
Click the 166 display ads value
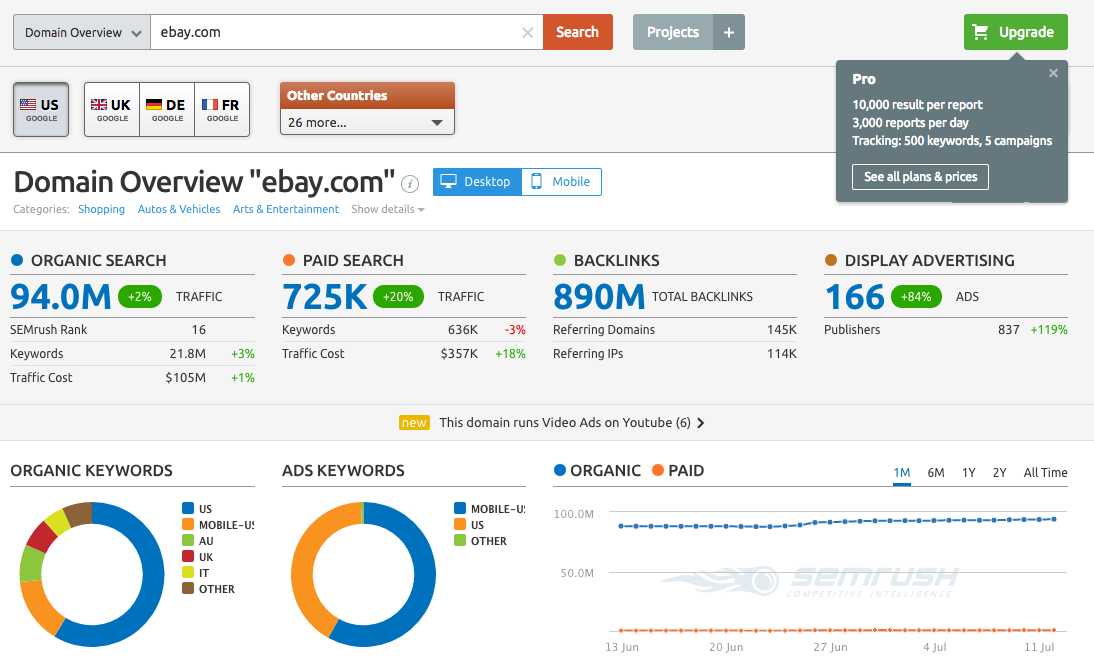(x=855, y=297)
